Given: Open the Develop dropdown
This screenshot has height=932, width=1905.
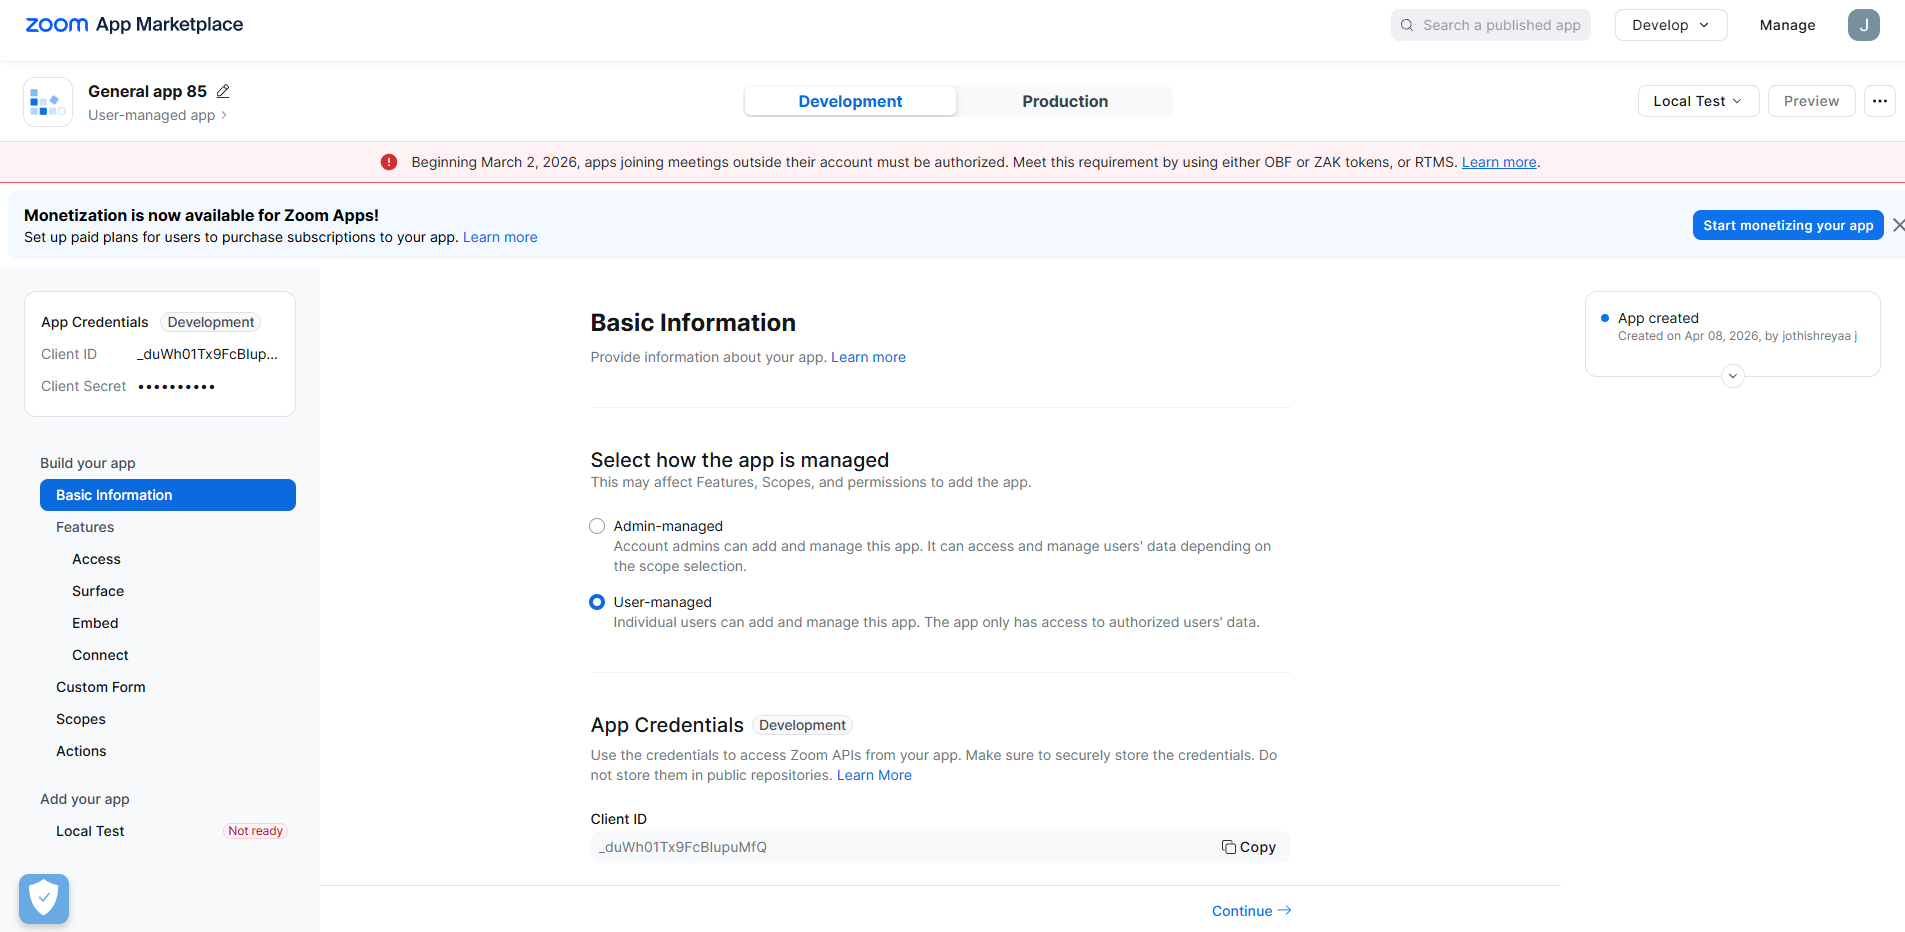Looking at the screenshot, I should point(1671,25).
